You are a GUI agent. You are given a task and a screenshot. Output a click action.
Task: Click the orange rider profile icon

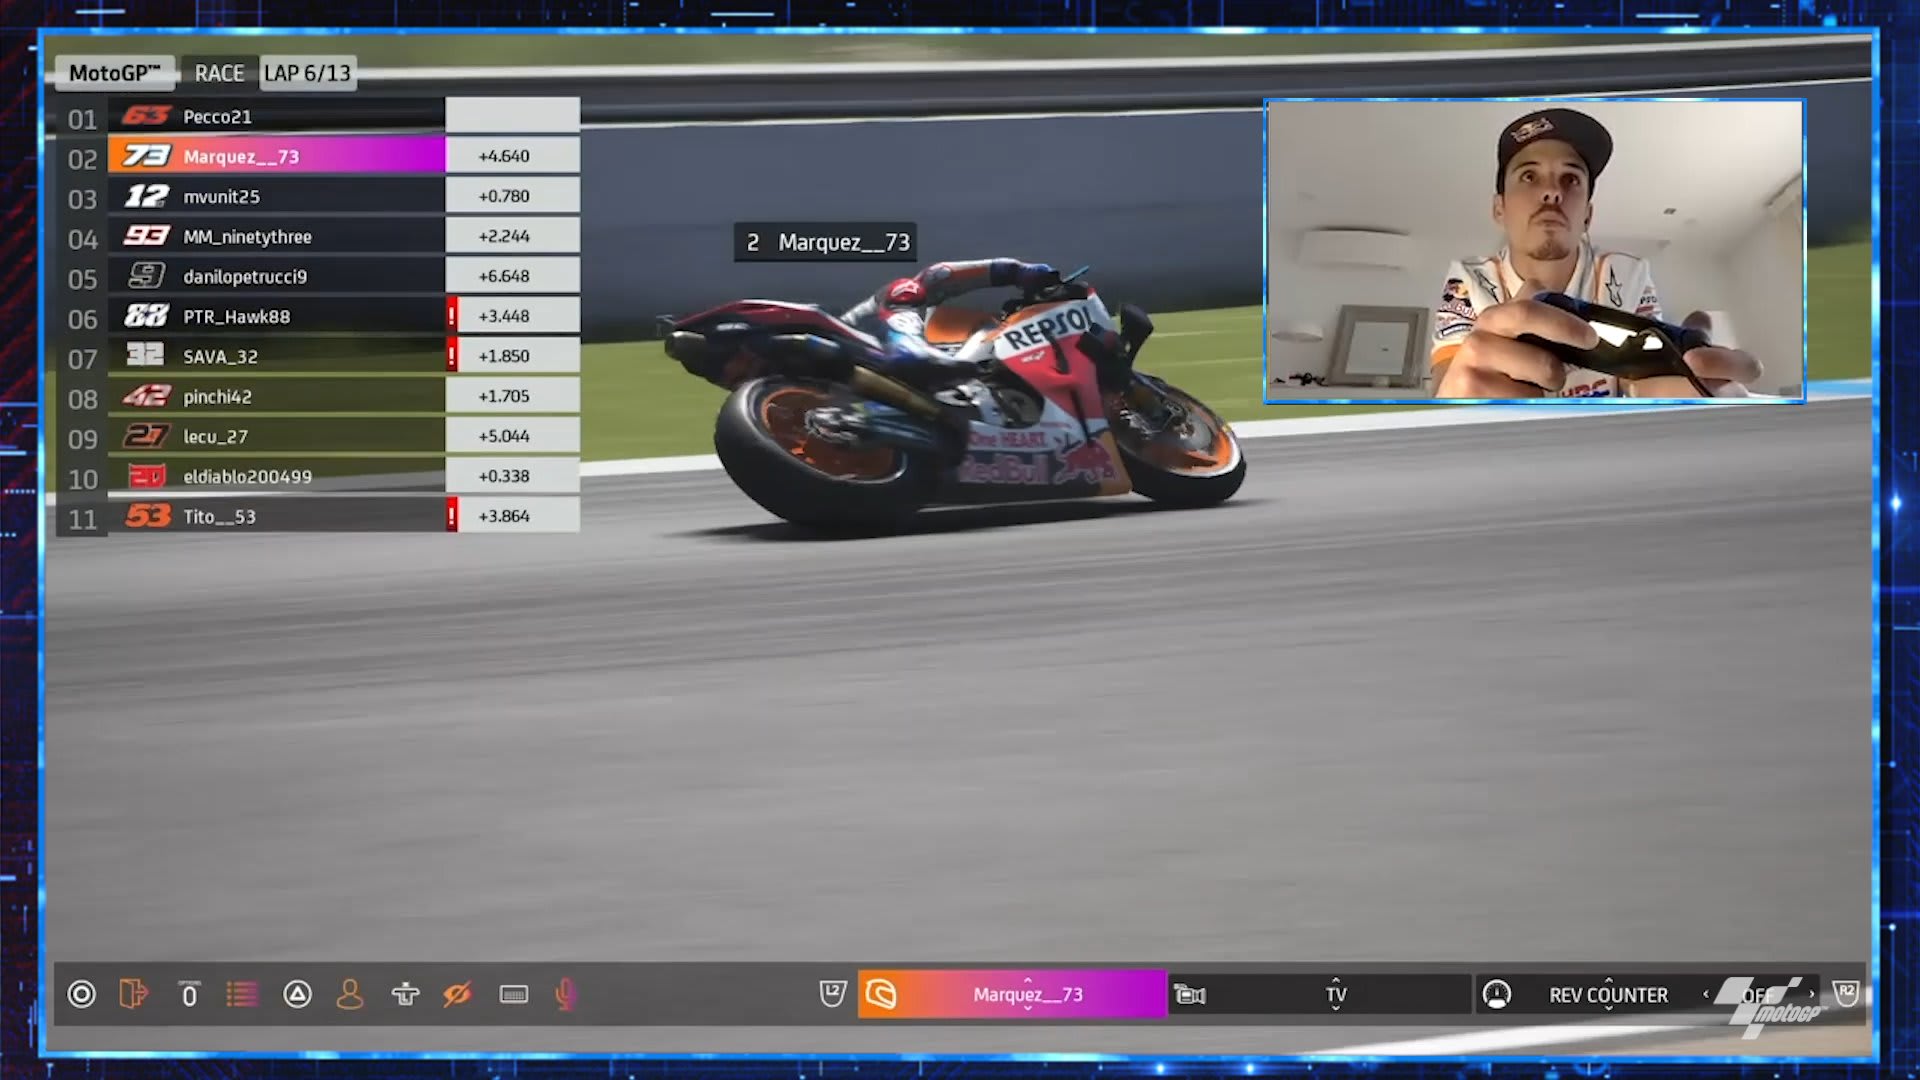coord(350,994)
